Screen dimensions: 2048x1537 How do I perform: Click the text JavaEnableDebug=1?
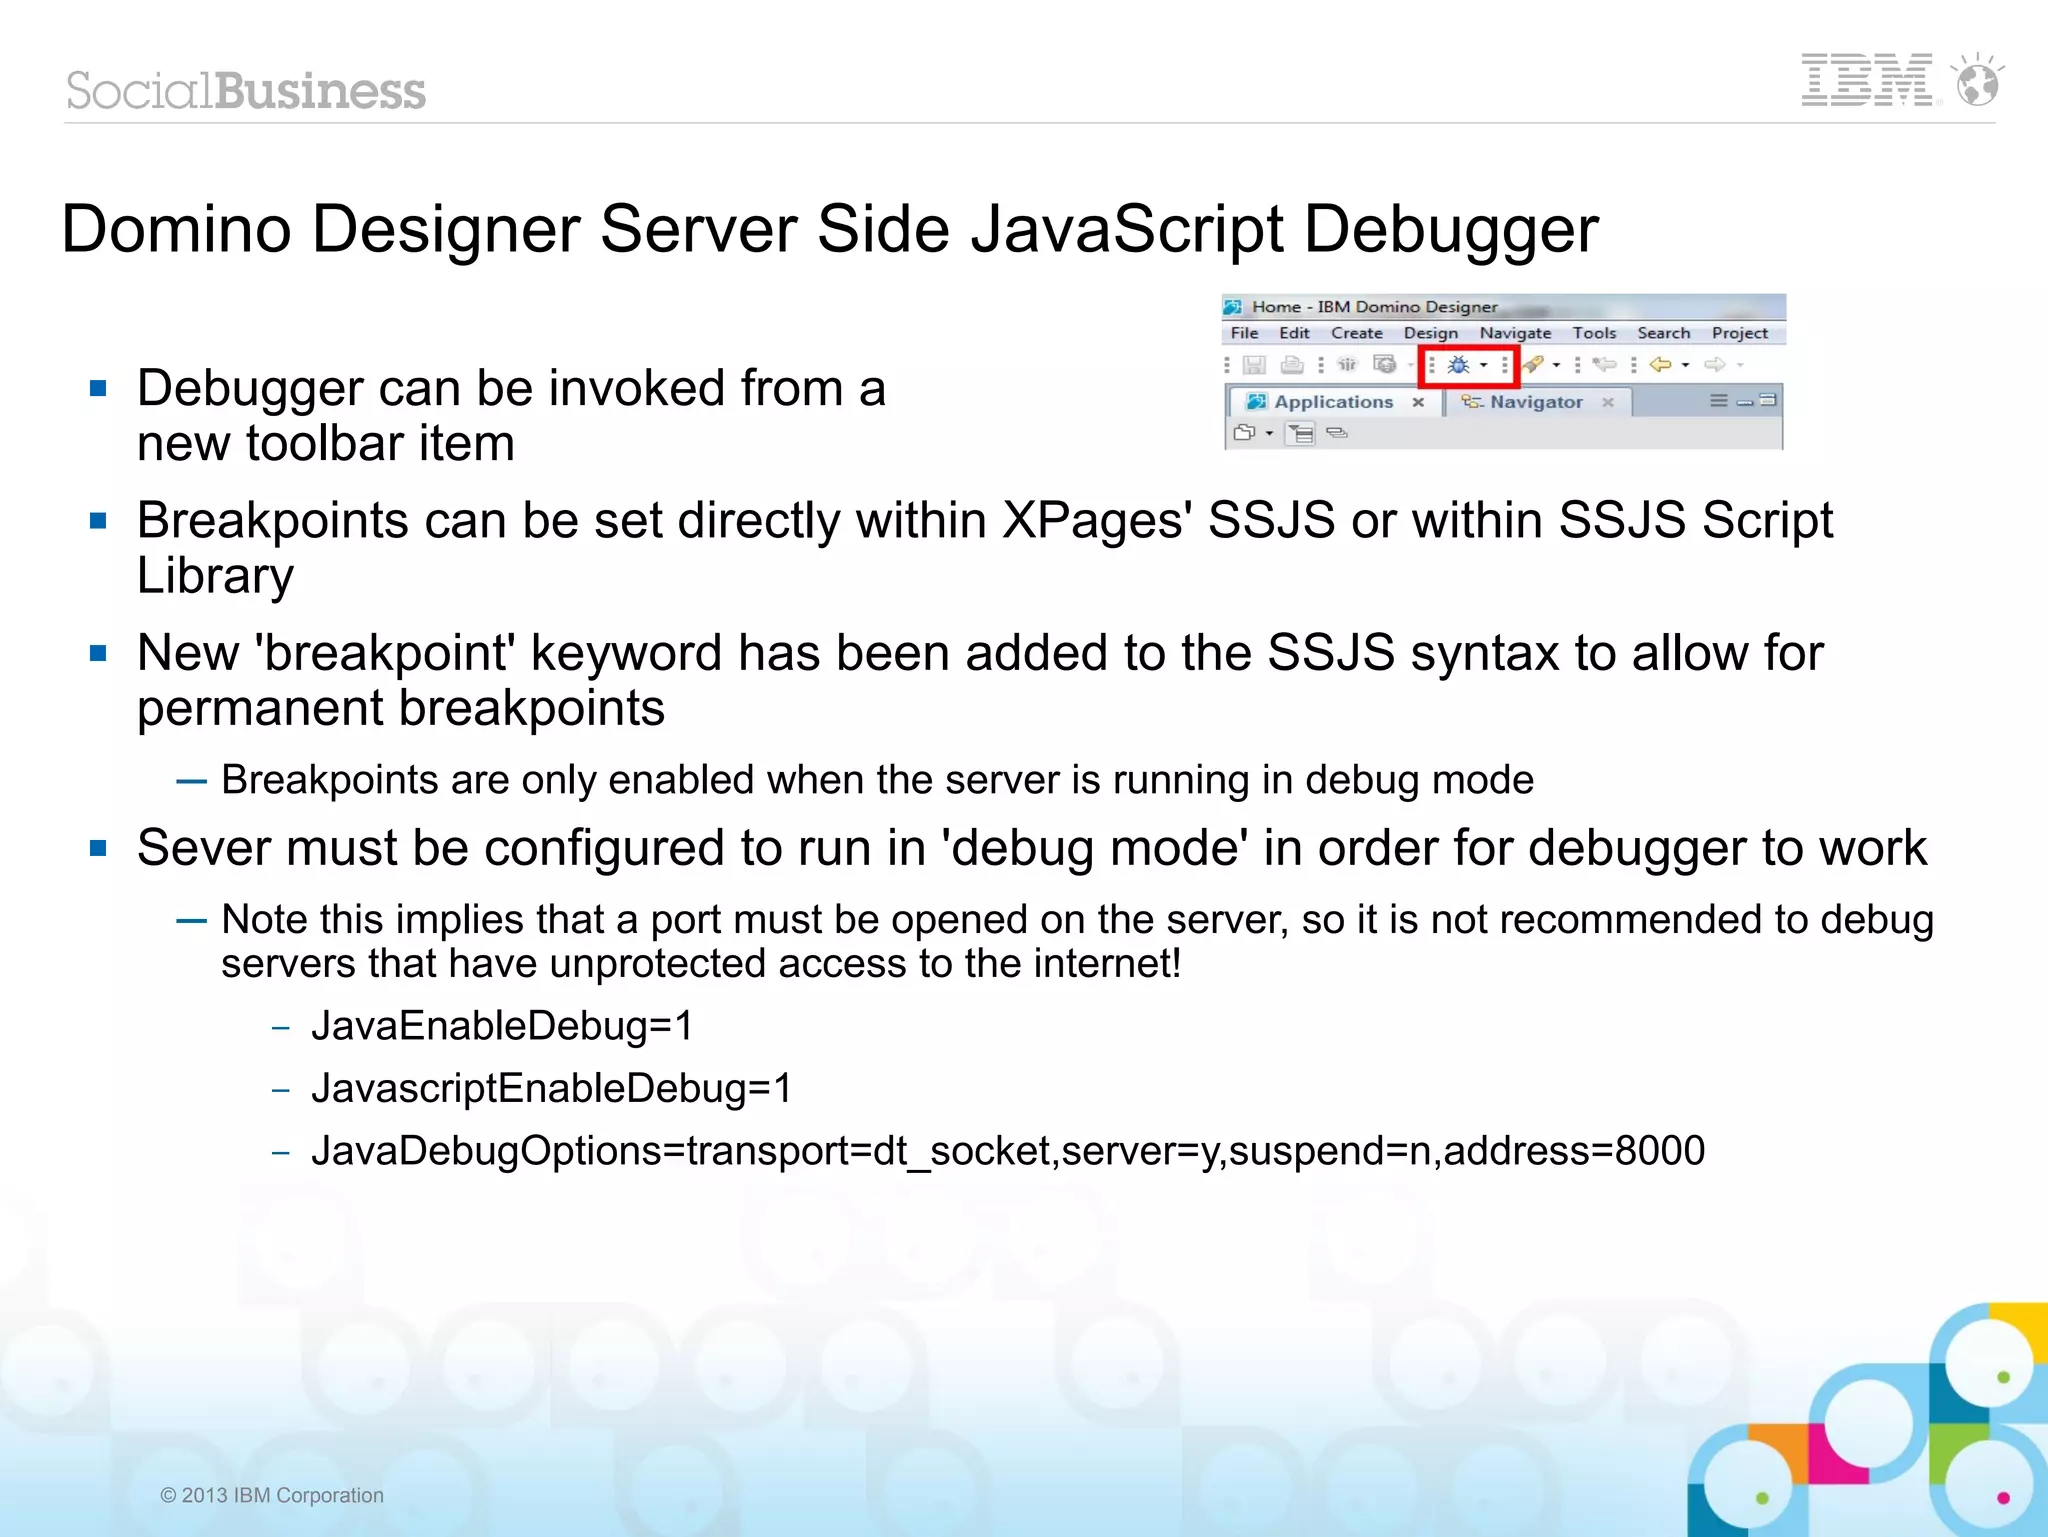point(502,1026)
